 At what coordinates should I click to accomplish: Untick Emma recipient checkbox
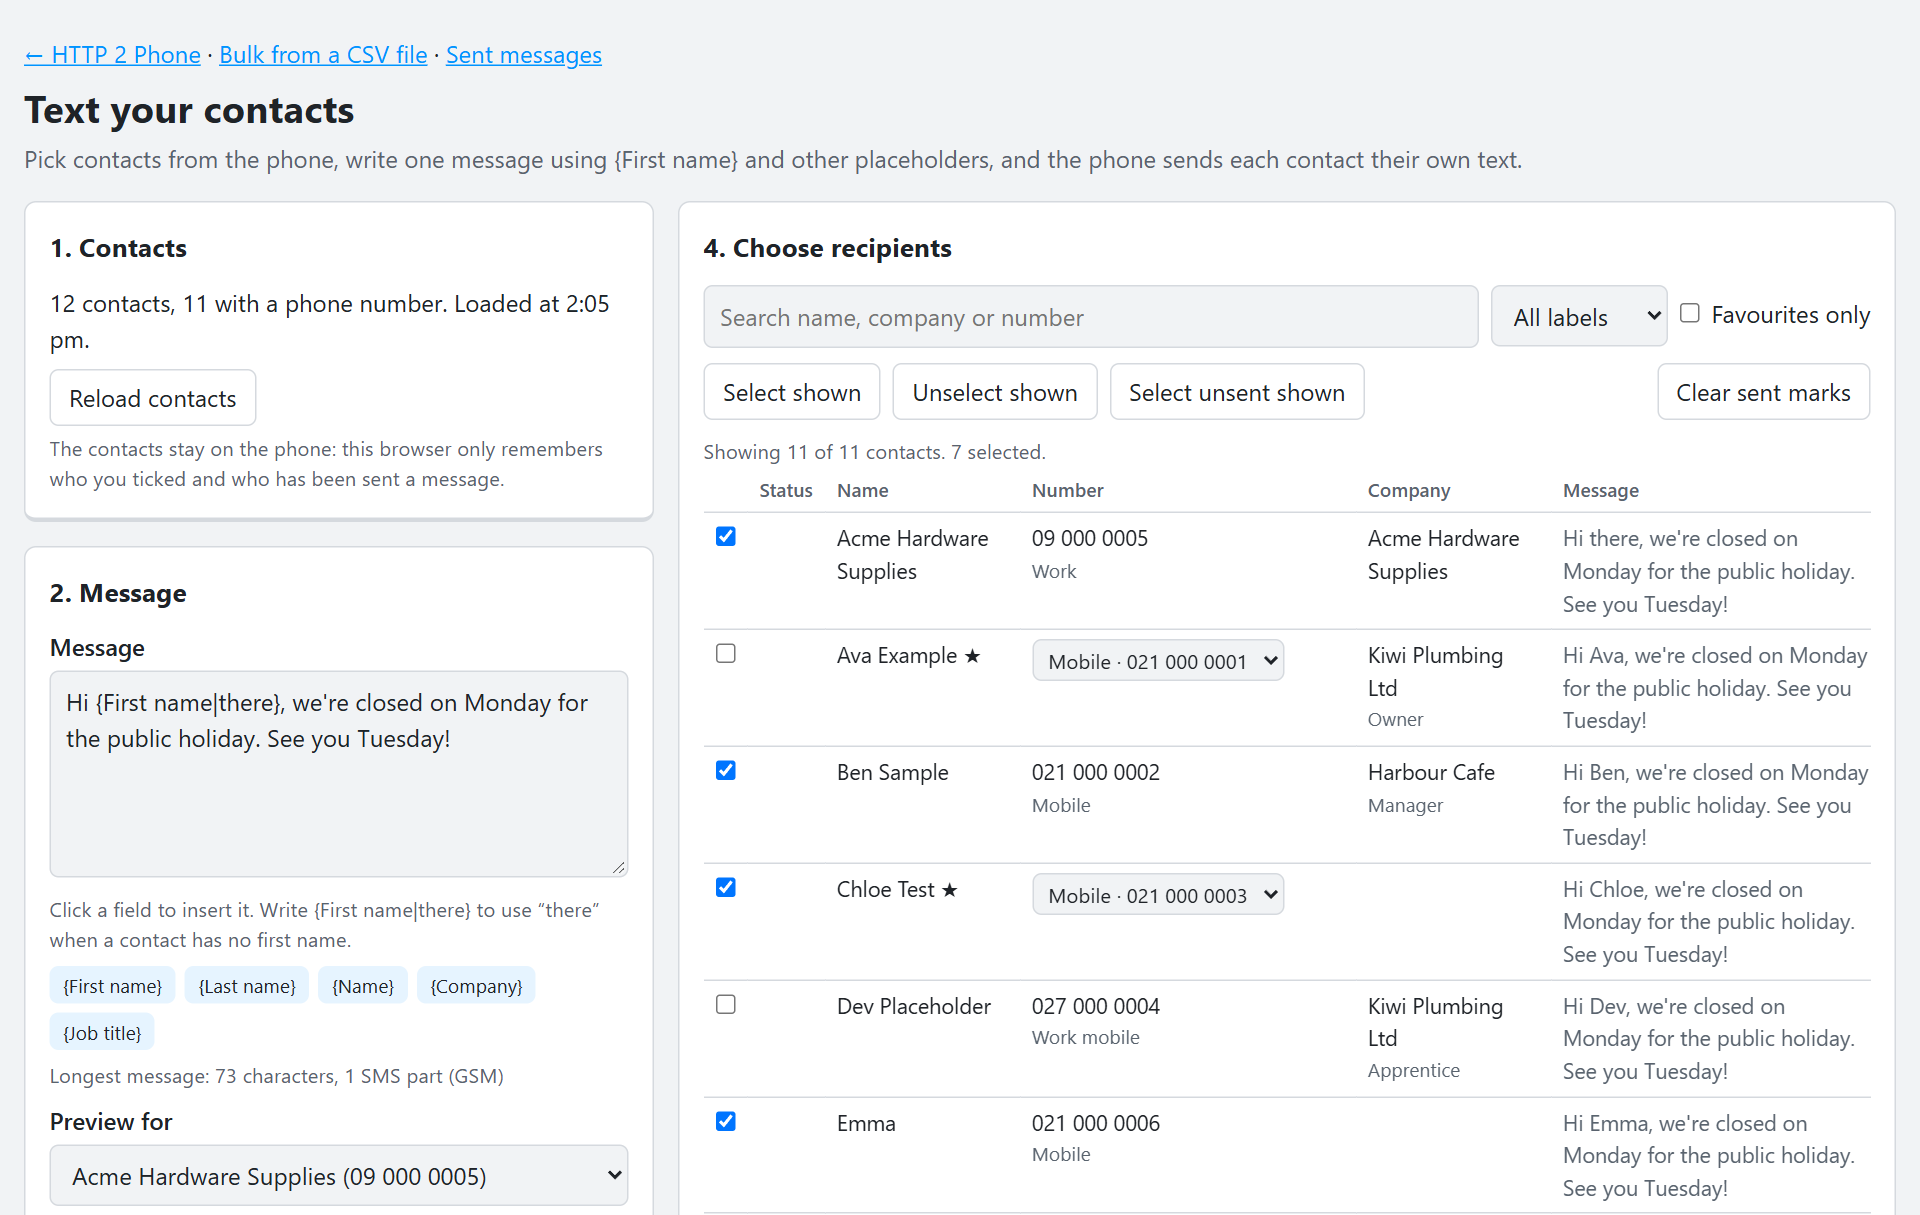pyautogui.click(x=726, y=1122)
